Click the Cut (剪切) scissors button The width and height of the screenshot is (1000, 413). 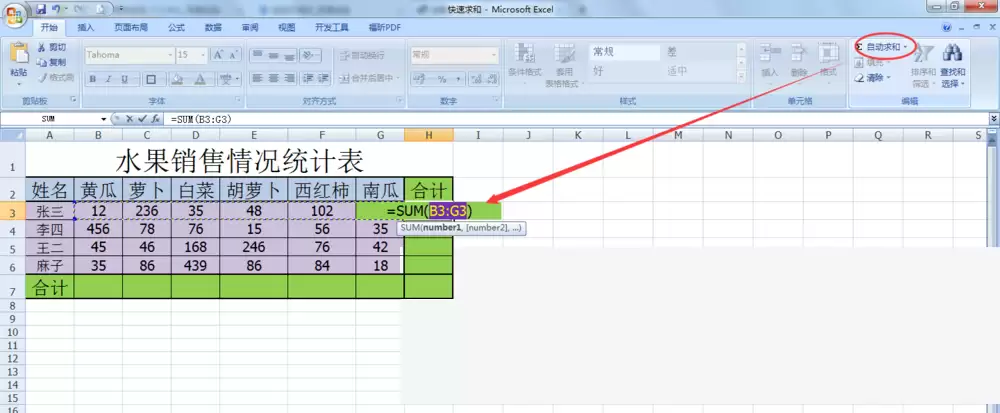(51, 48)
